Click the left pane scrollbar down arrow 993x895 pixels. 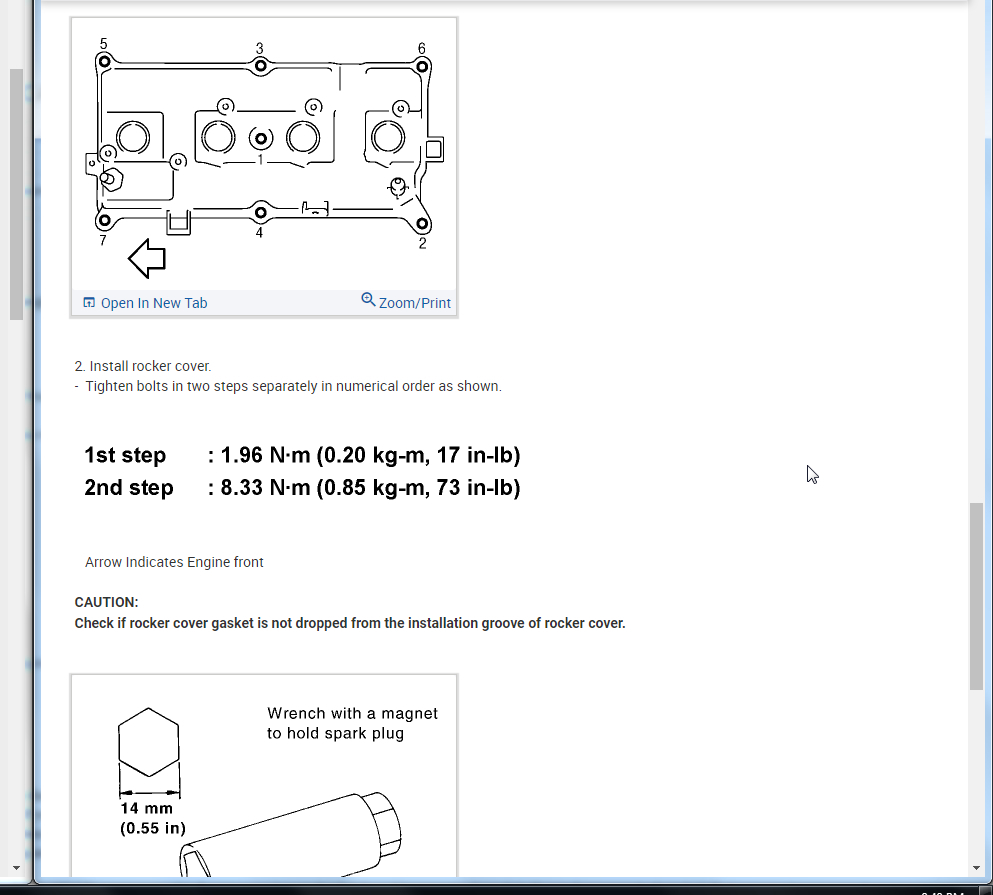click(x=16, y=868)
